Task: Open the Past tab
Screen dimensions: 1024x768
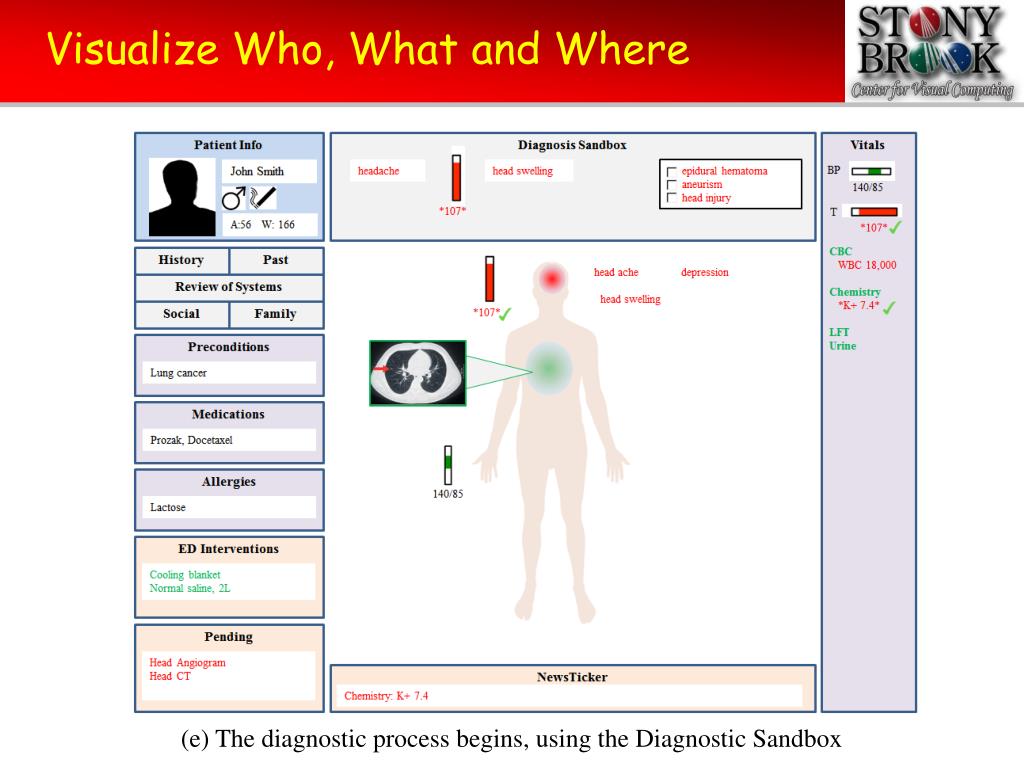Action: [276, 260]
